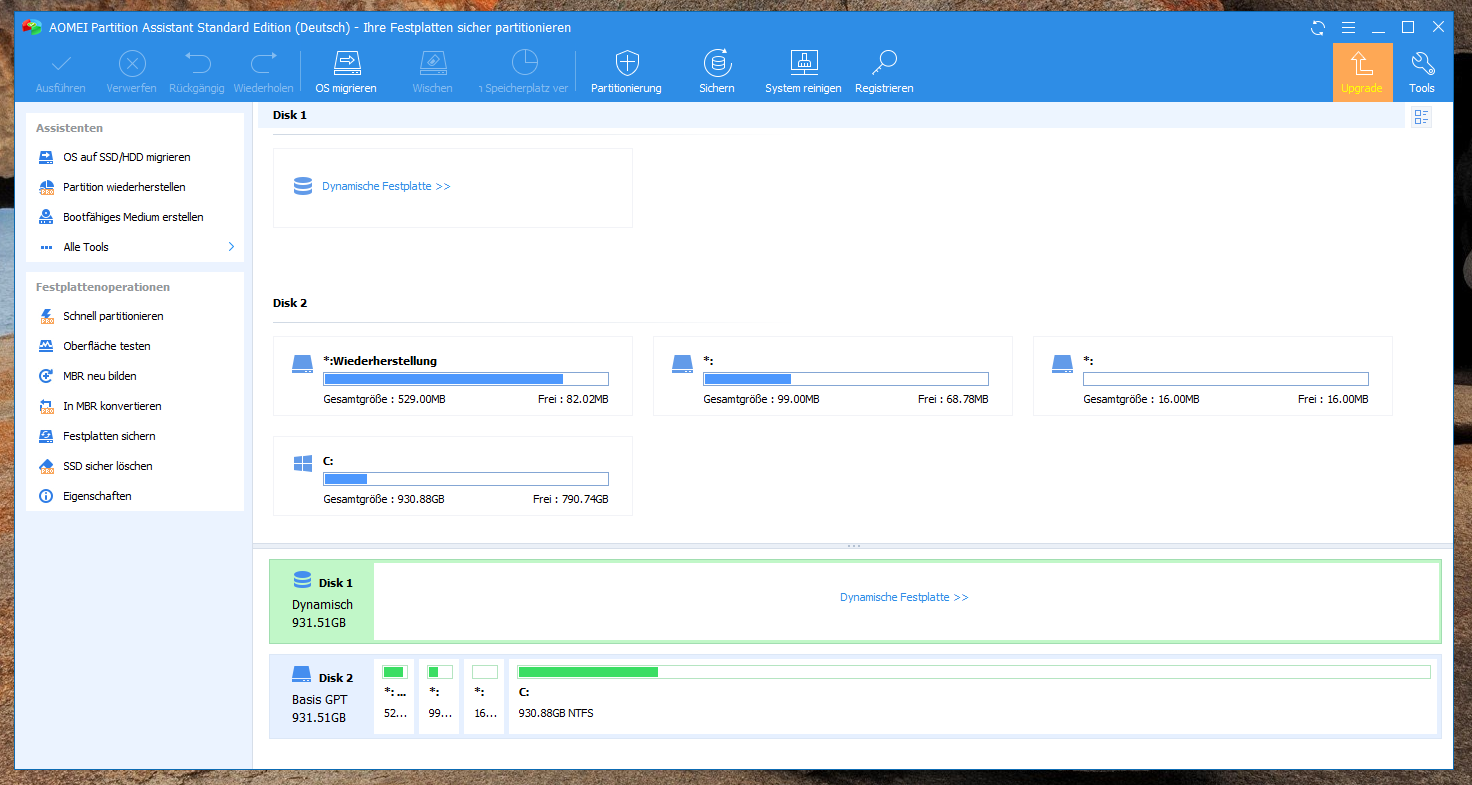Select the C: partition card
This screenshot has width=1472, height=785.
click(453, 476)
